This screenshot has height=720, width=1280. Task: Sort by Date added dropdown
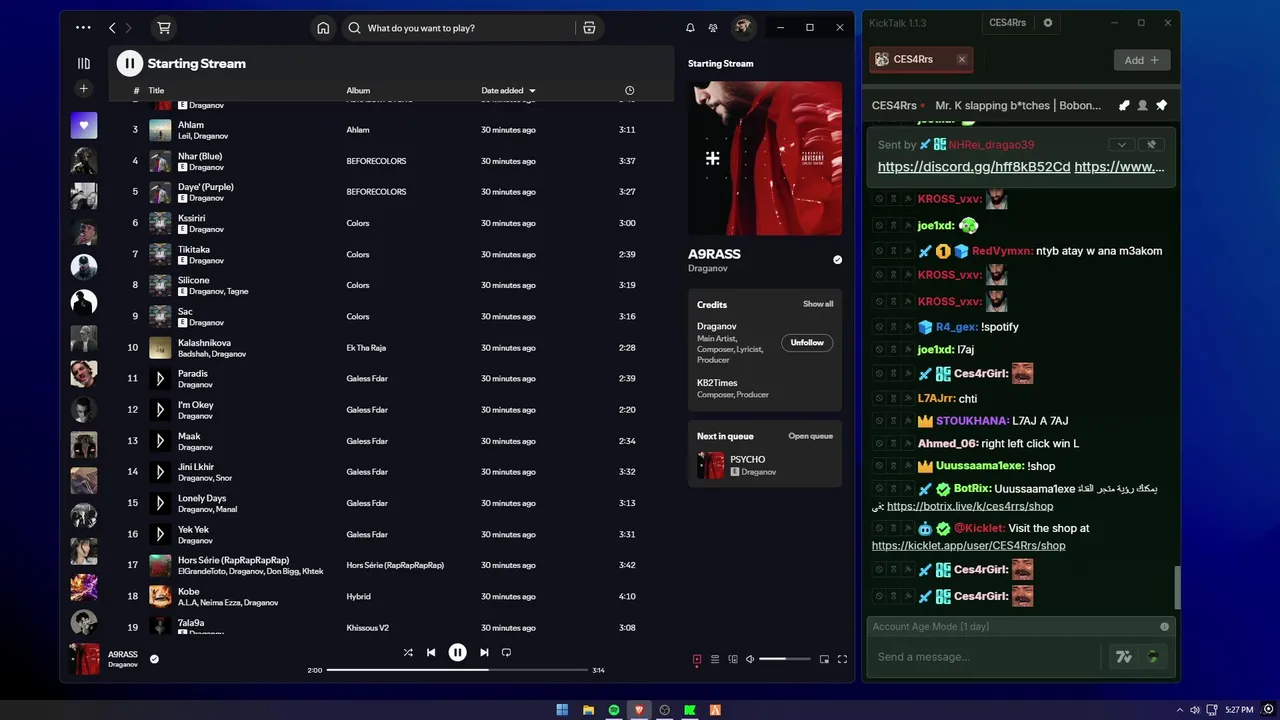pos(509,90)
